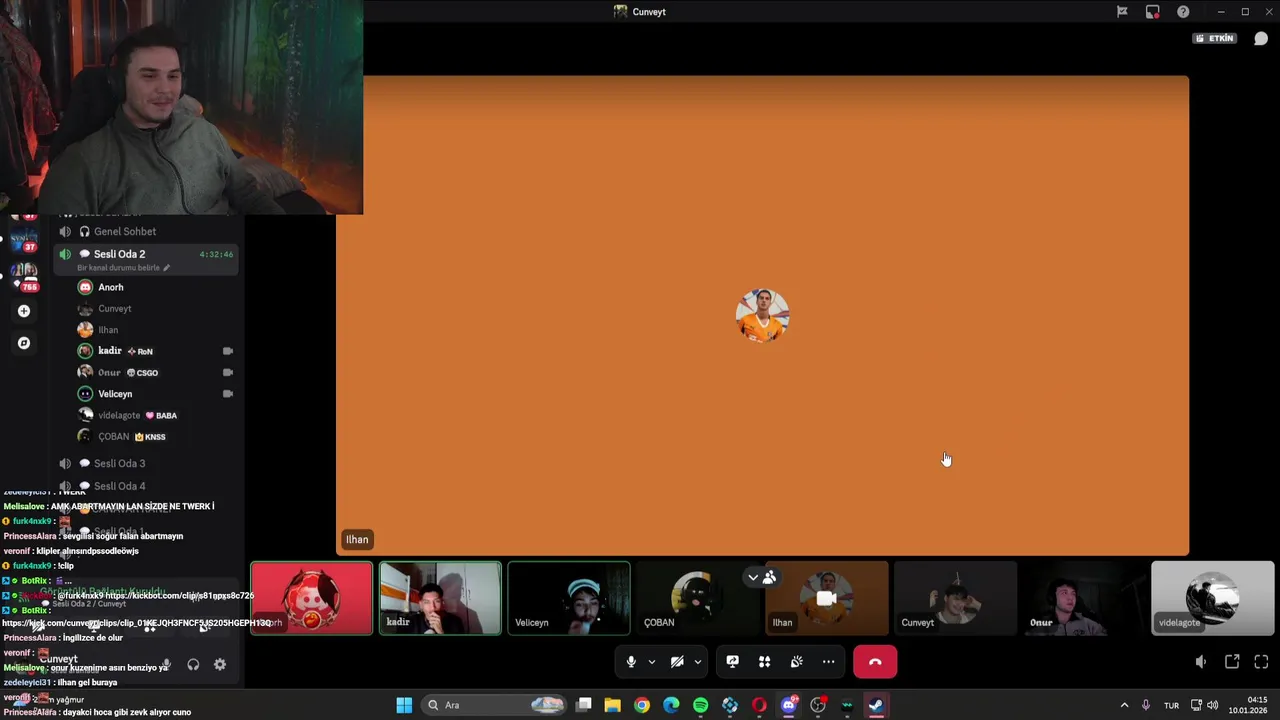Open user settings gear icon
Image resolution: width=1280 pixels, height=720 pixels.
click(220, 665)
